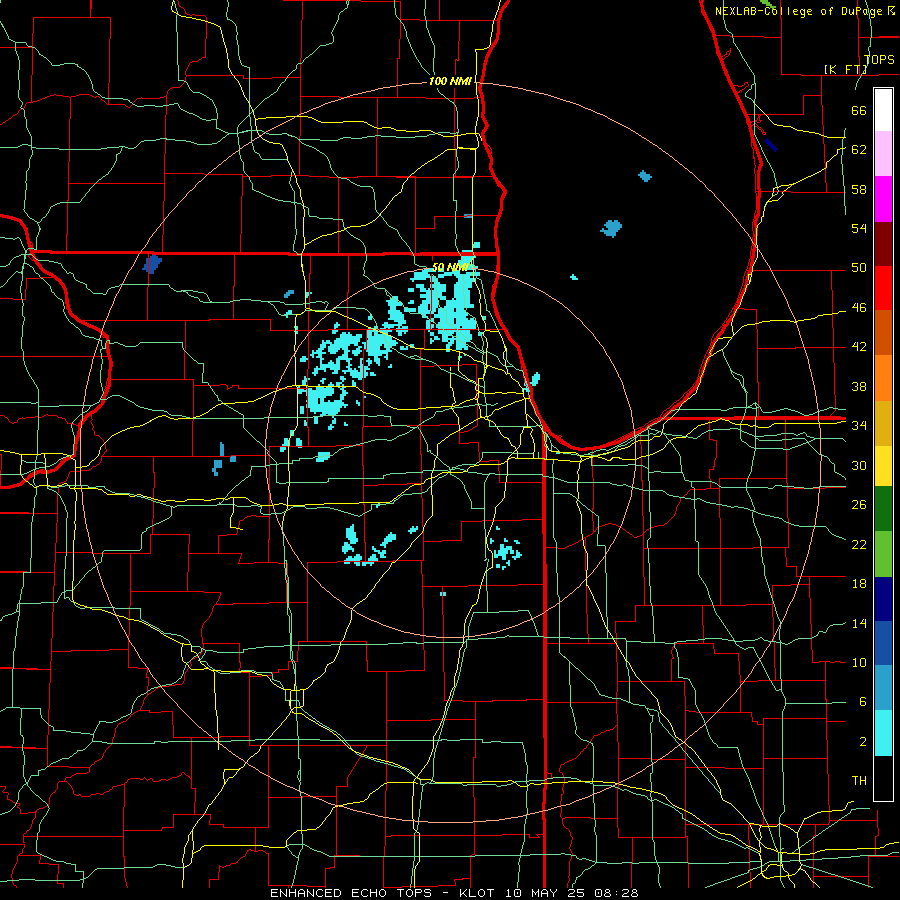This screenshot has height=900, width=900.
Task: Pick the light orange legend color band
Action: click(883, 378)
